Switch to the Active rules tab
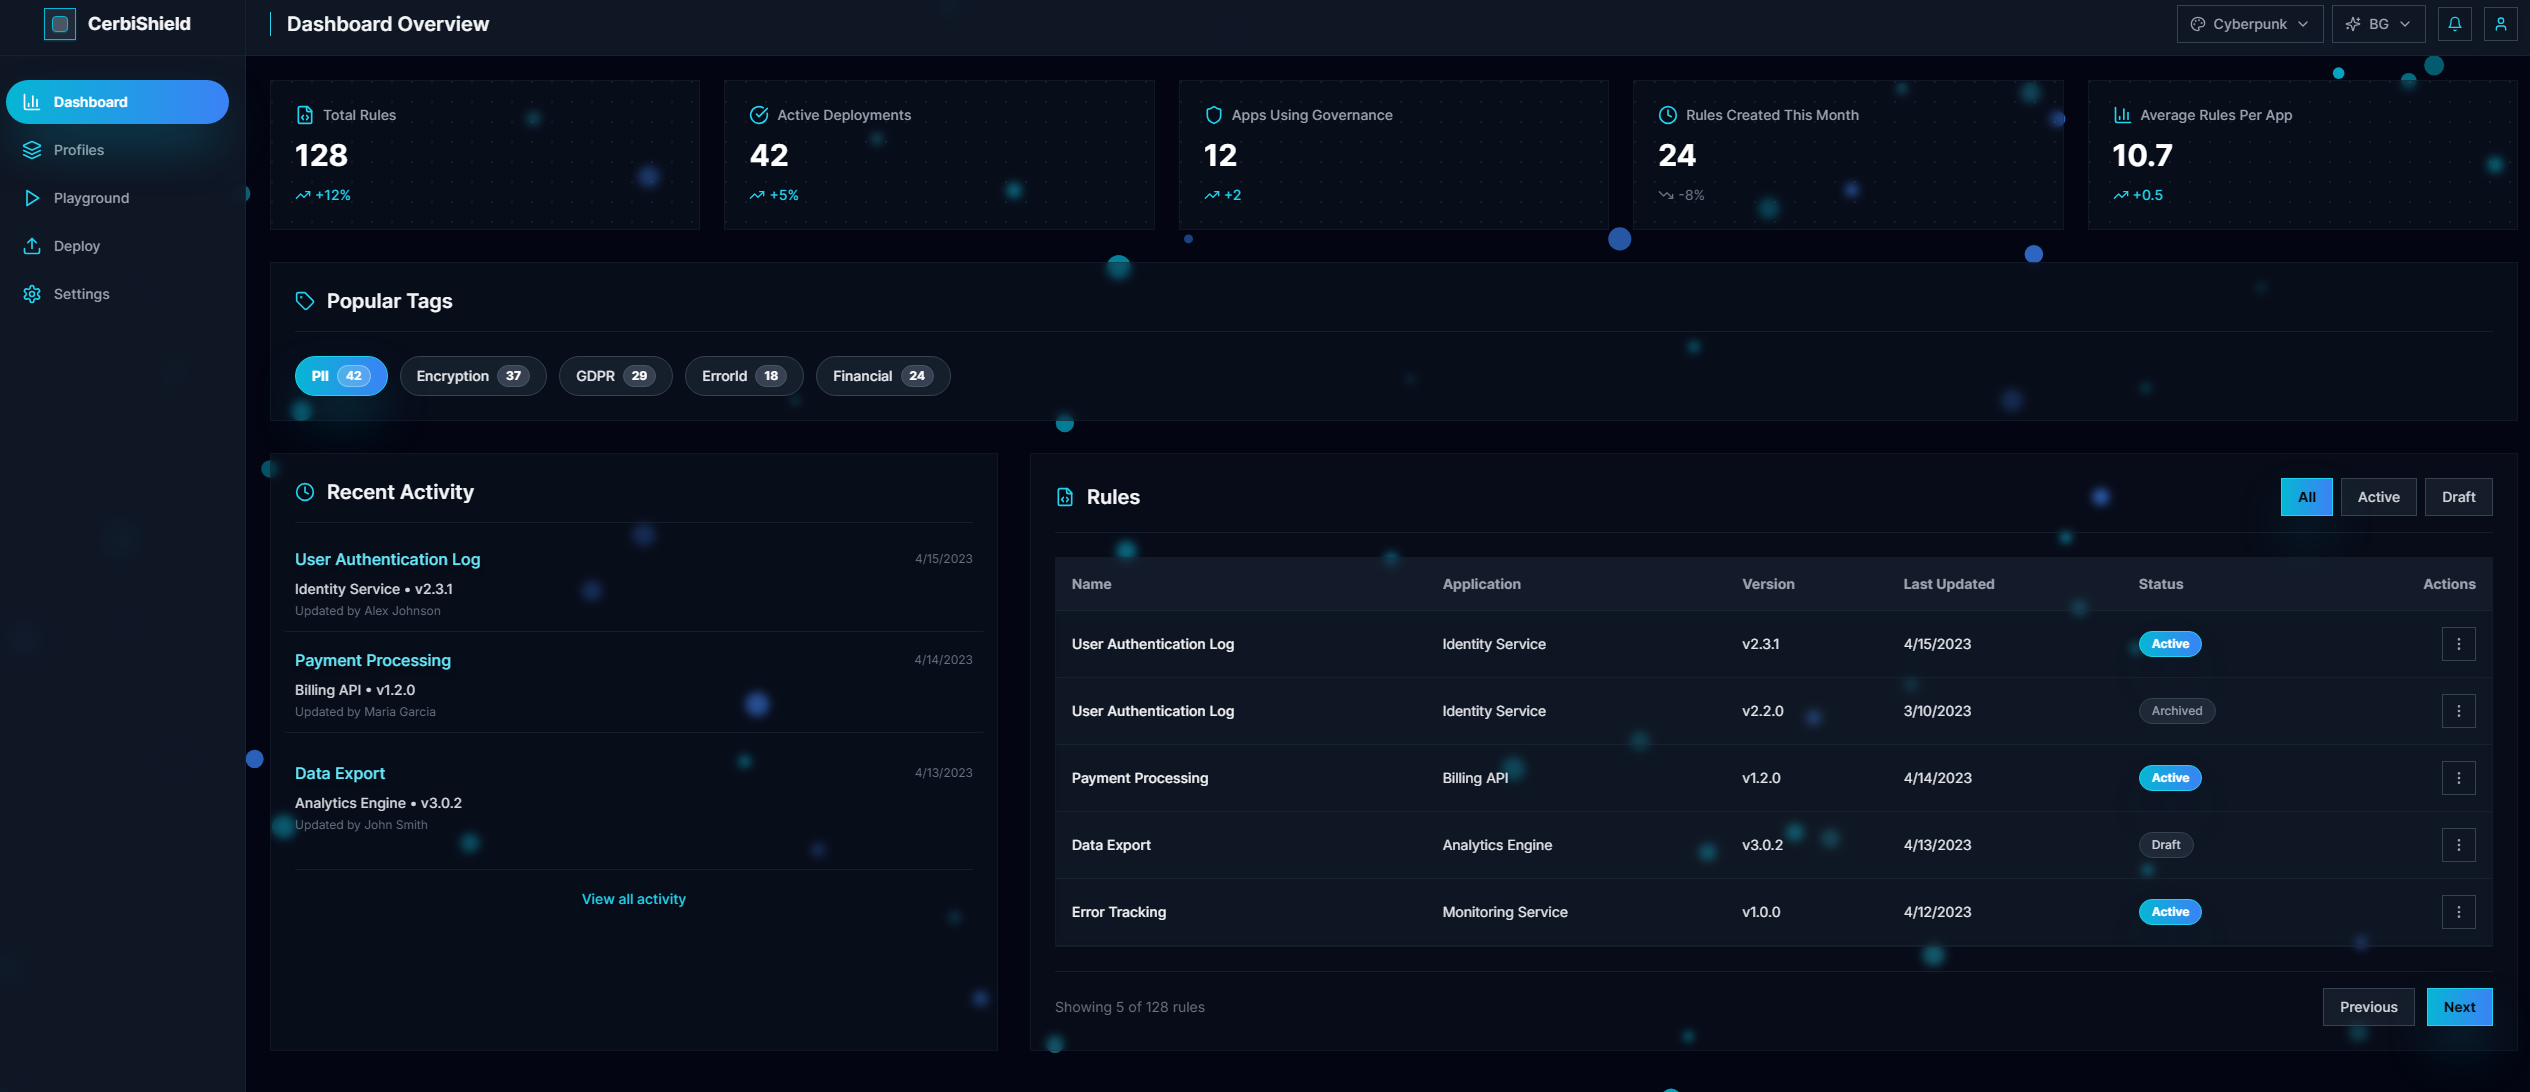This screenshot has height=1092, width=2530. coord(2379,496)
